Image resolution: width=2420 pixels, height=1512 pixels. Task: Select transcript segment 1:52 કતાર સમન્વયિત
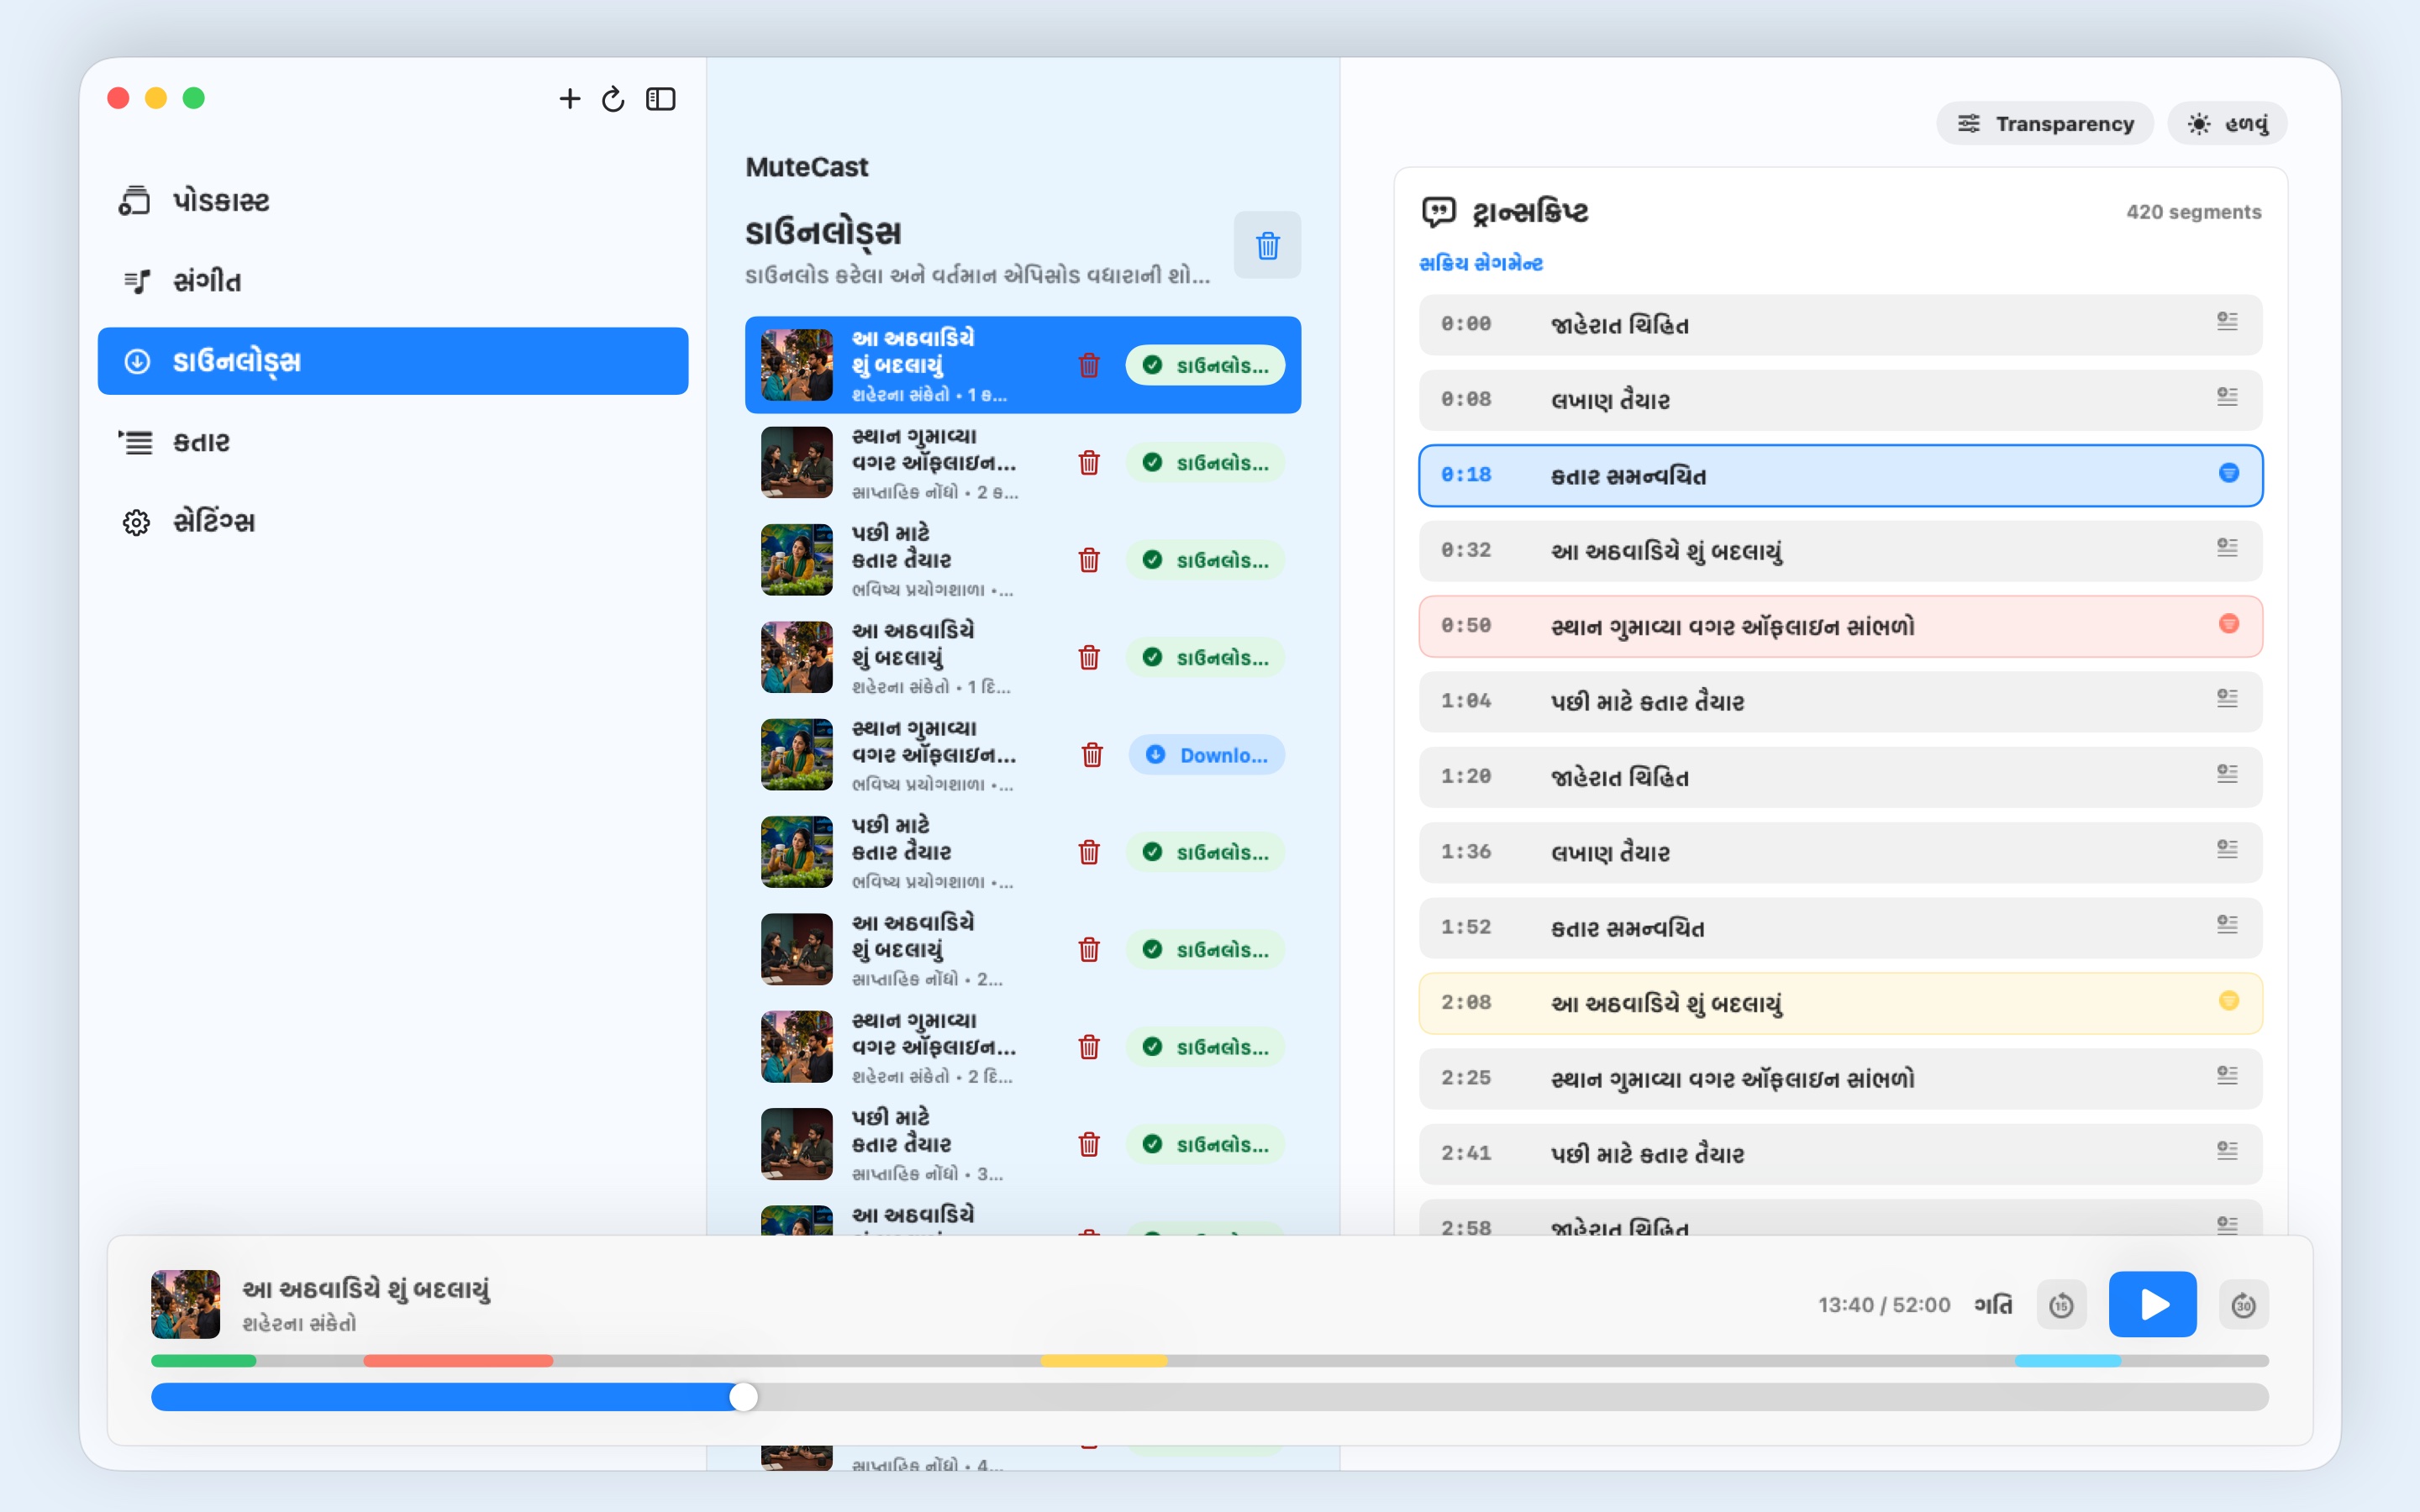pyautogui.click(x=1840, y=928)
